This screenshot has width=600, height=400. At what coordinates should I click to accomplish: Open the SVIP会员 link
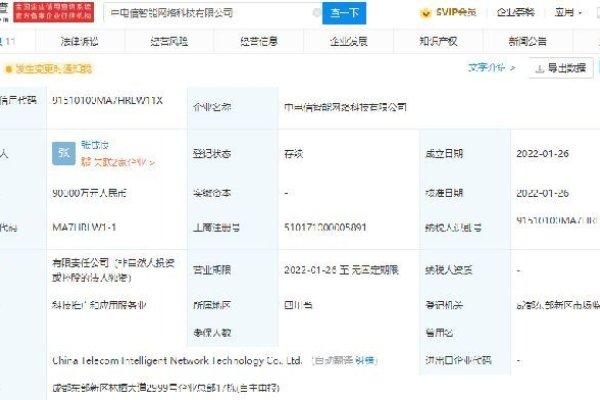[456, 13]
